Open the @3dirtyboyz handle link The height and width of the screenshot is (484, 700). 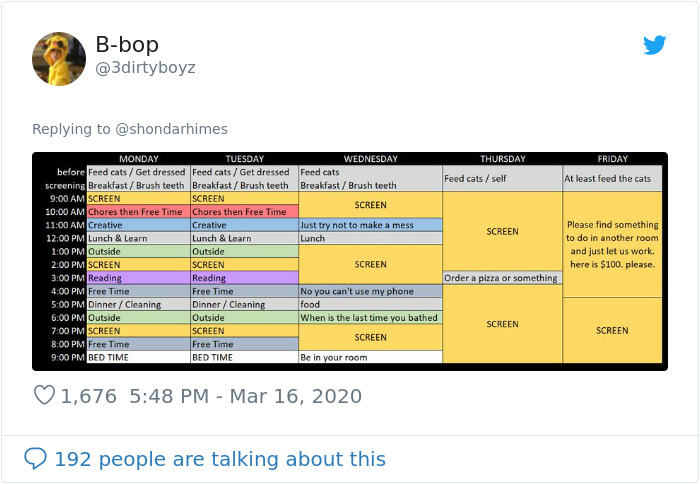click(x=145, y=68)
